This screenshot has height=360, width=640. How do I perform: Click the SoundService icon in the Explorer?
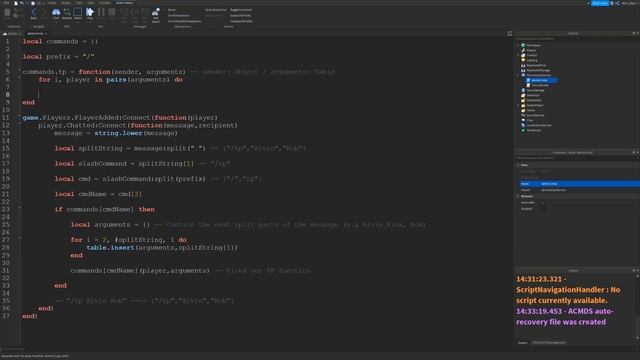click(x=523, y=115)
